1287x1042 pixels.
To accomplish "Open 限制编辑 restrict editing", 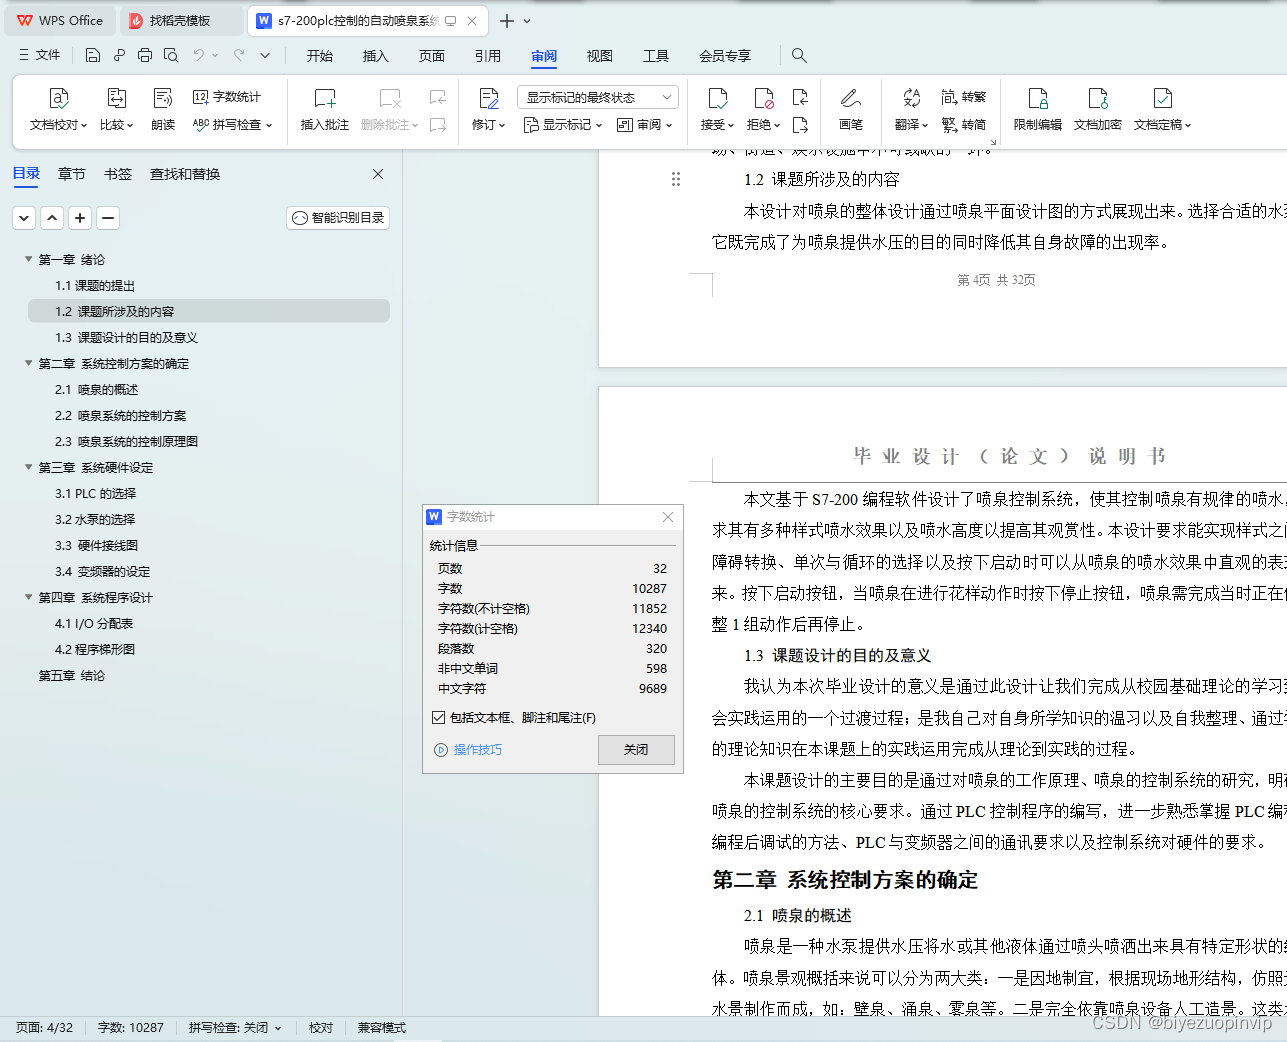I will coord(1038,110).
